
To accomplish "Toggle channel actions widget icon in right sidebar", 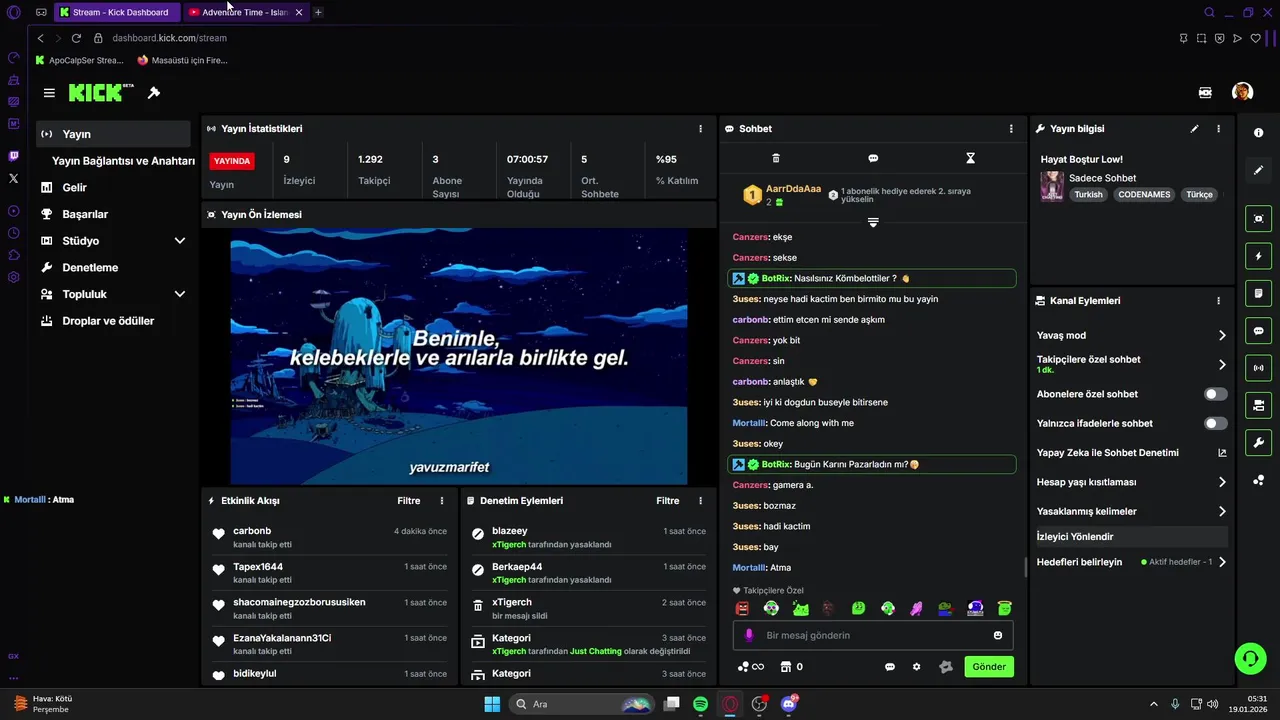I will coord(1258,405).
